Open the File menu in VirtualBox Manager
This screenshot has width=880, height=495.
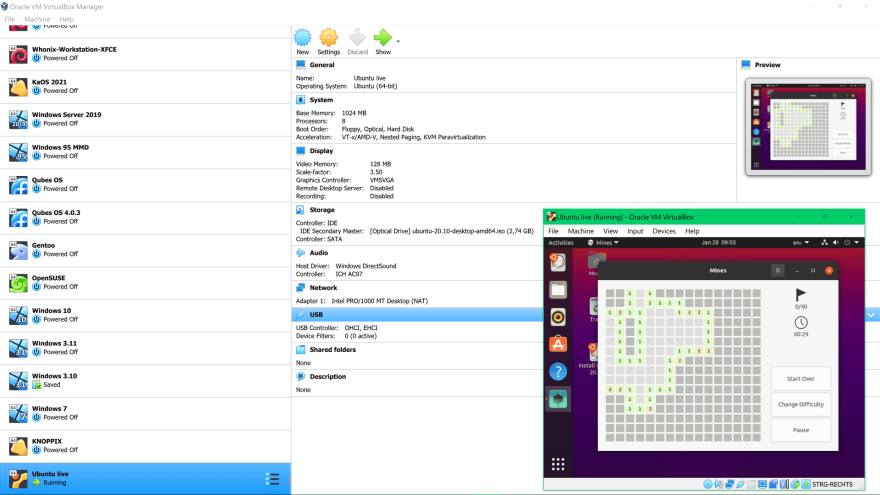click(10, 19)
